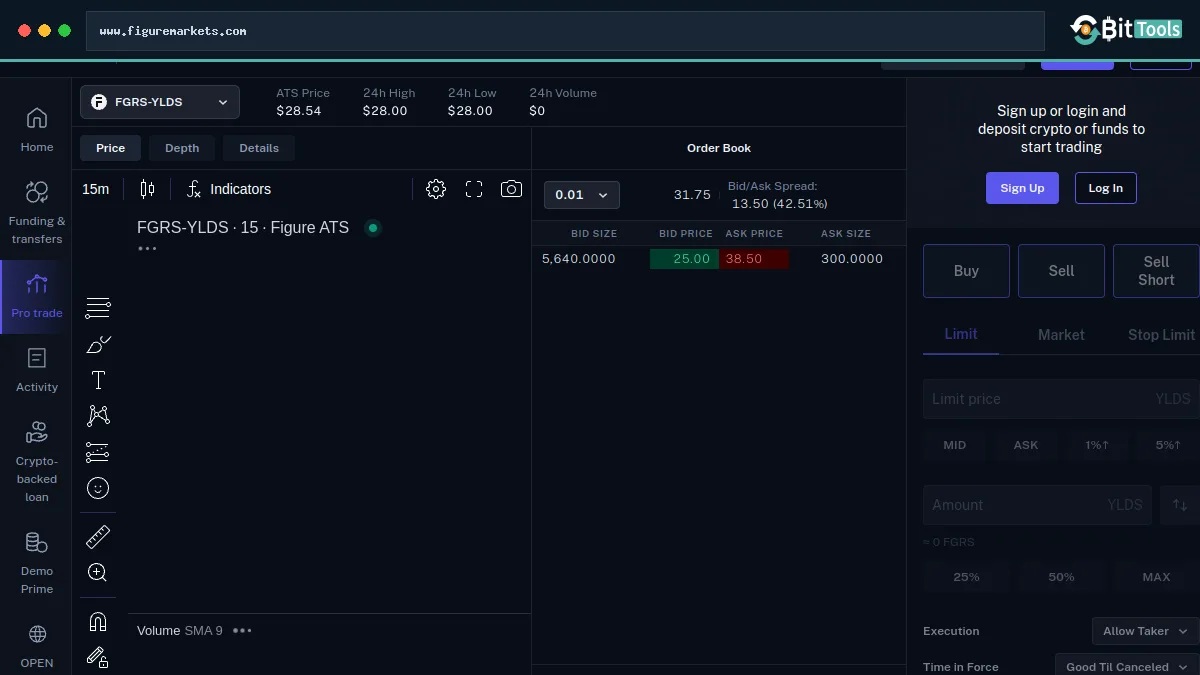Open the Volume SMA 9 options ellipsis
The height and width of the screenshot is (675, 1200).
click(x=242, y=630)
